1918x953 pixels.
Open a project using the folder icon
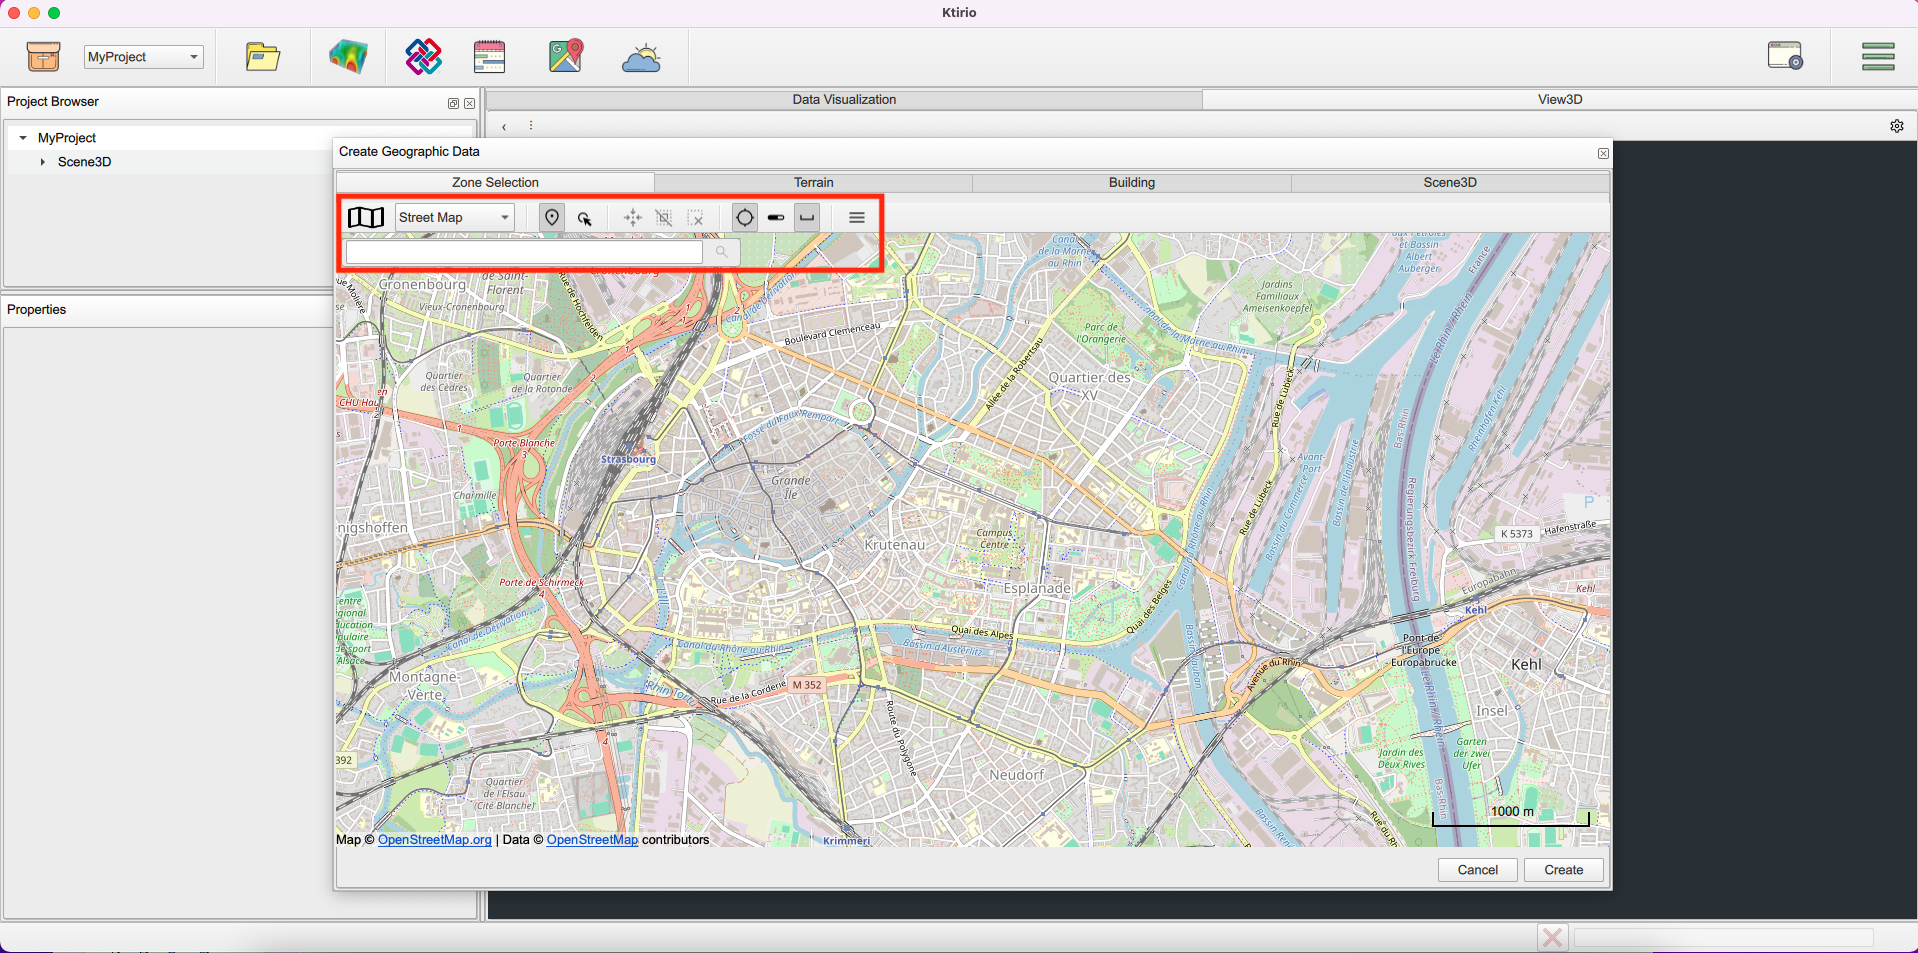pos(261,56)
